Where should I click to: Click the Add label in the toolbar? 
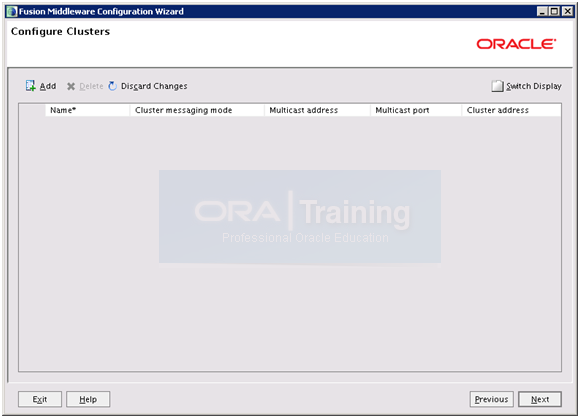click(48, 86)
